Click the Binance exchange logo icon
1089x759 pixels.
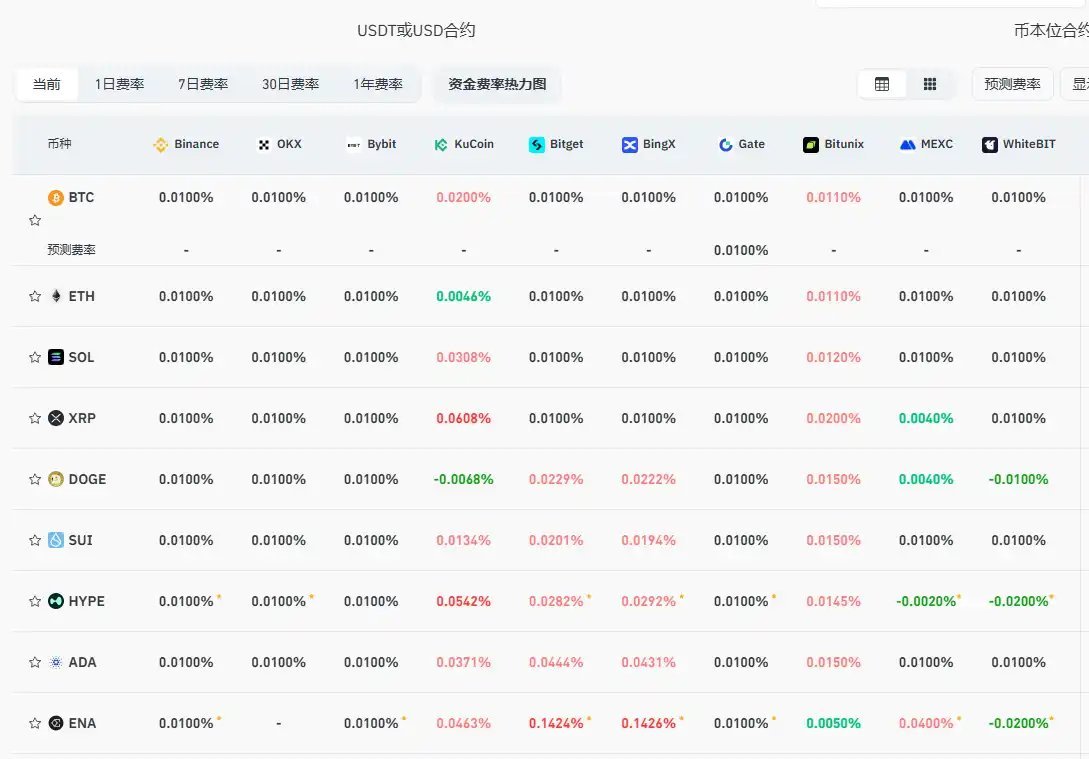coord(160,144)
